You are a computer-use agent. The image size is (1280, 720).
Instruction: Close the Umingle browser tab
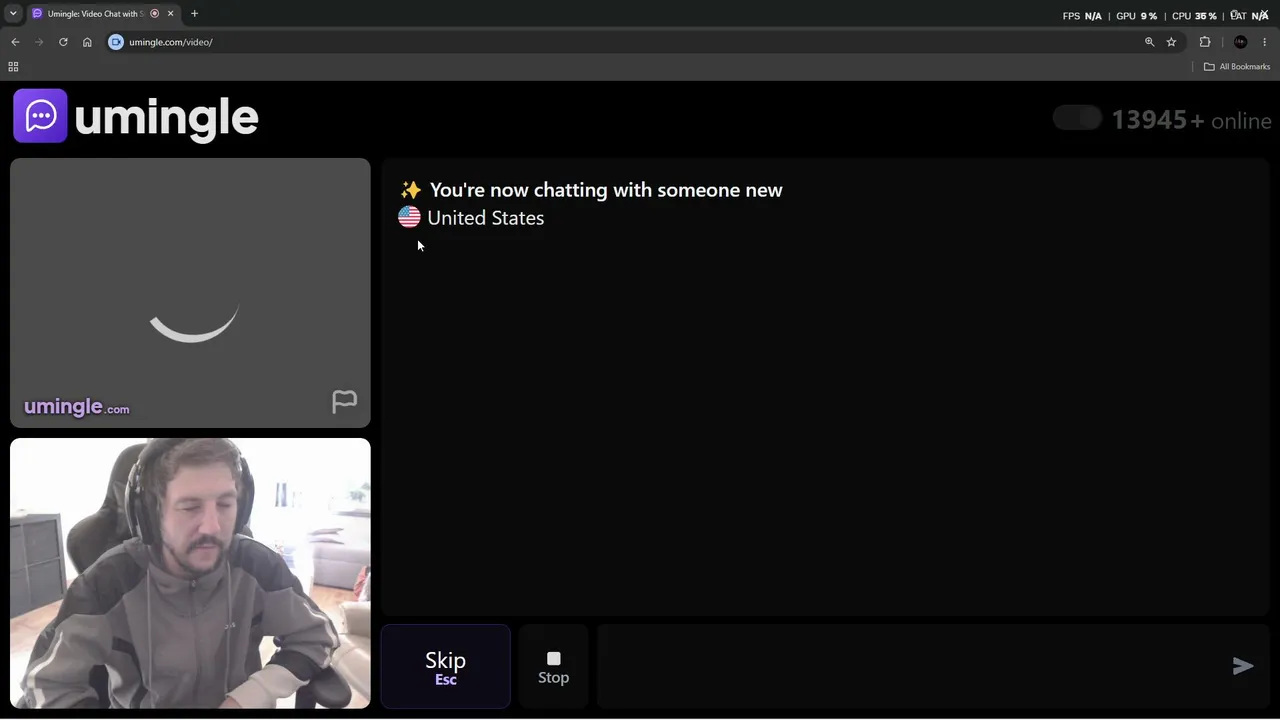170,14
